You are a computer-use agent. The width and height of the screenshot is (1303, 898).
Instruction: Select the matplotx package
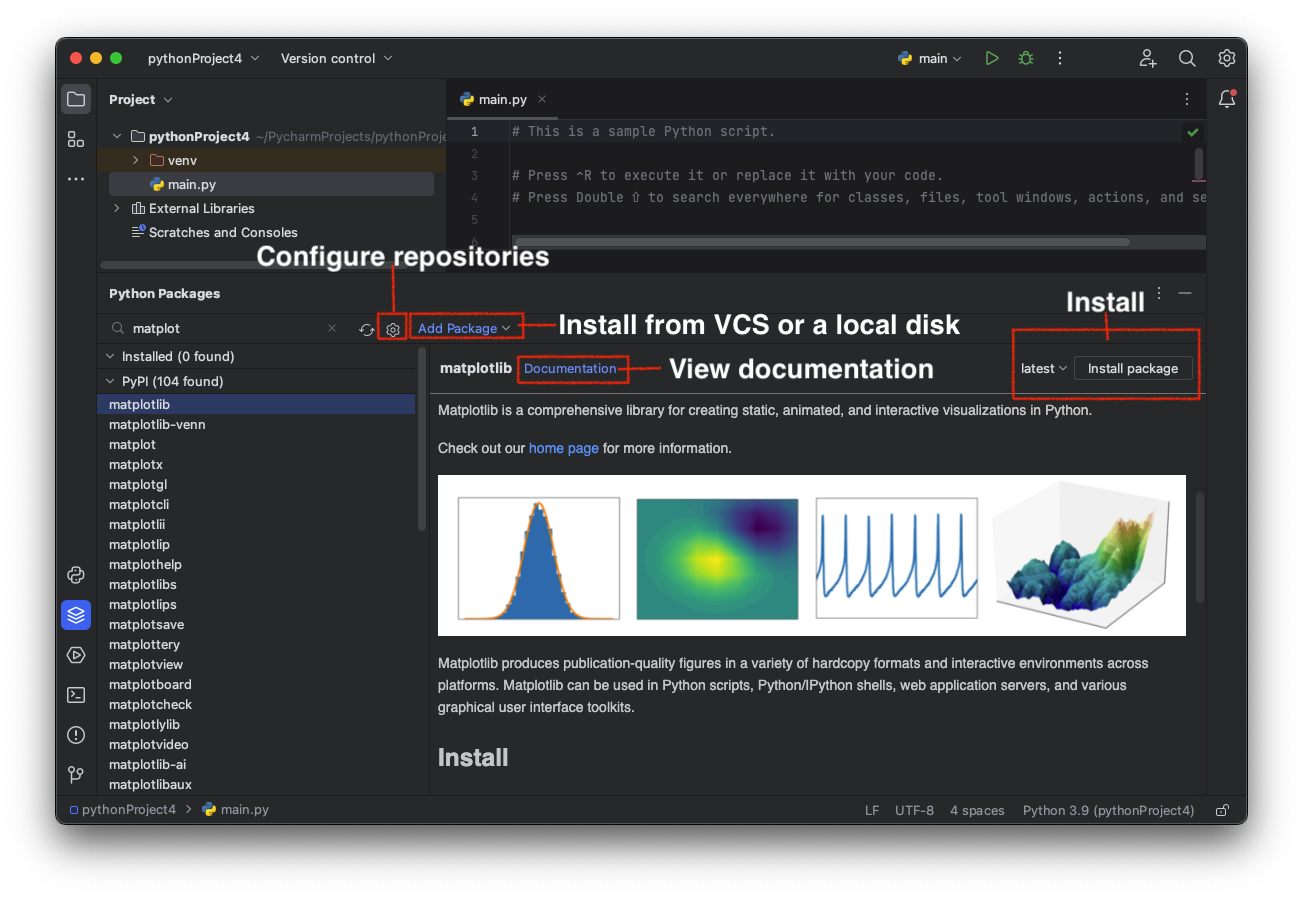[x=256, y=464]
